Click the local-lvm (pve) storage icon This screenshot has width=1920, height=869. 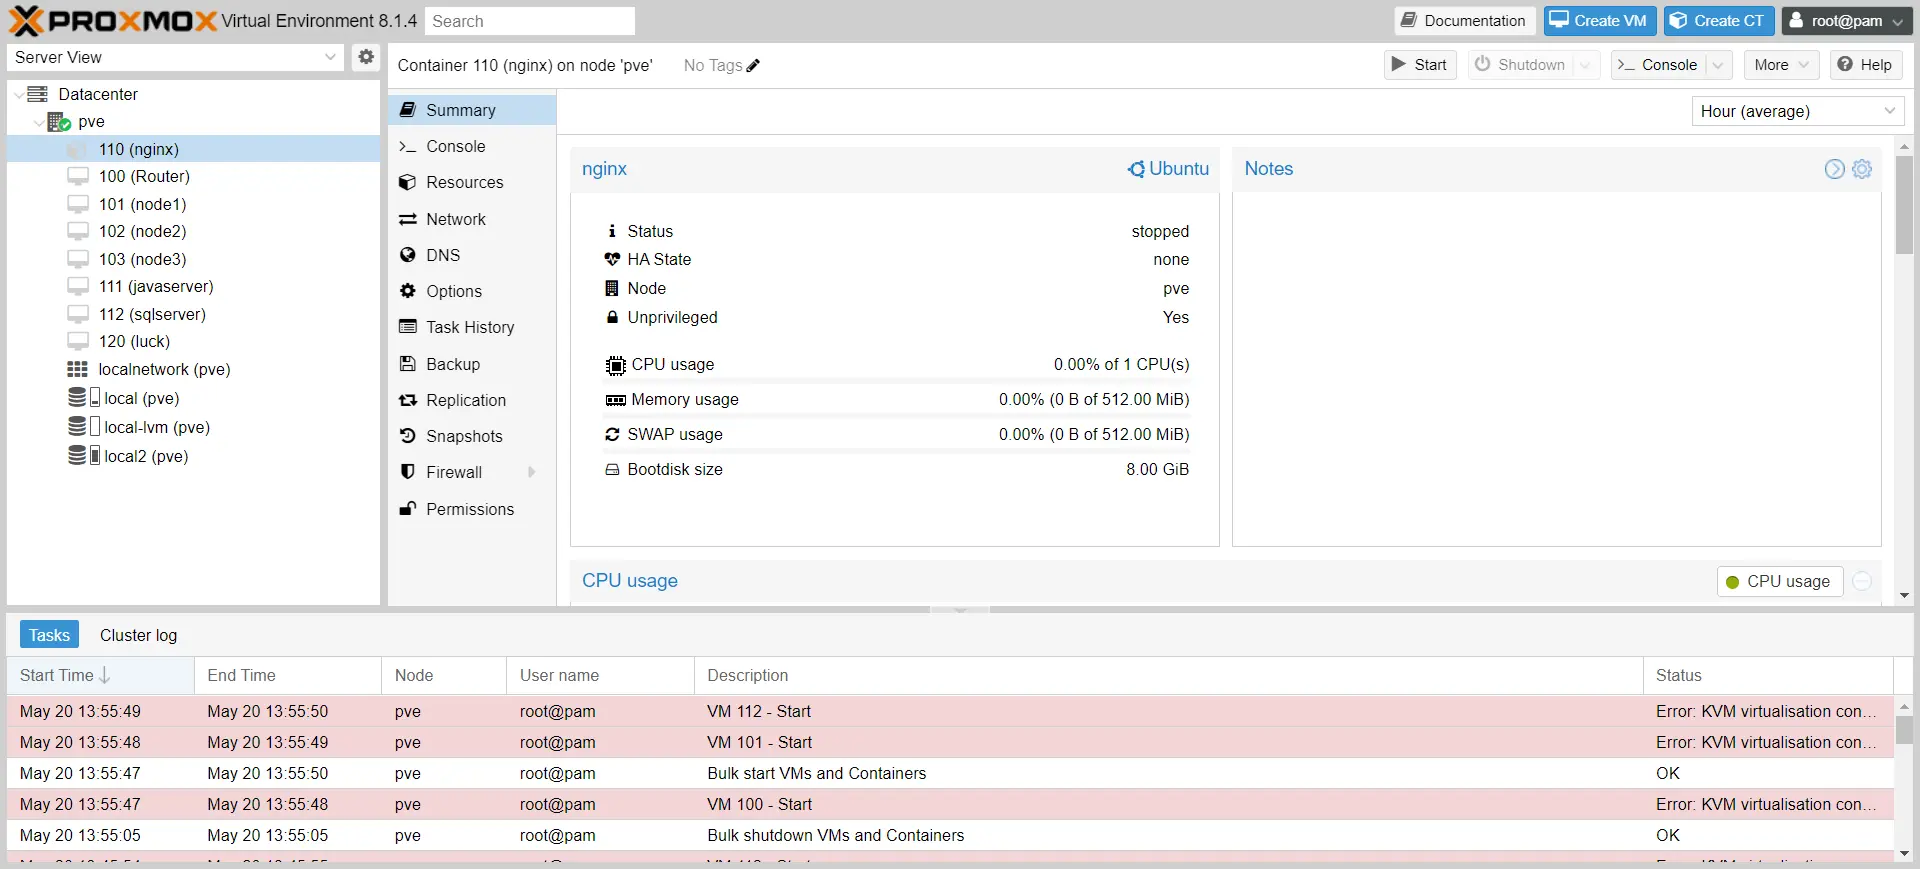[83, 427]
